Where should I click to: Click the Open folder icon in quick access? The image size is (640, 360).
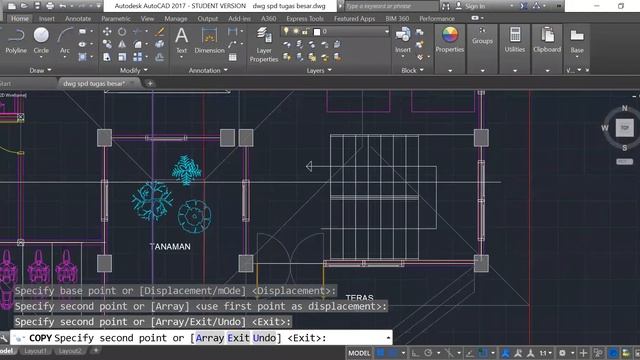tap(24, 6)
